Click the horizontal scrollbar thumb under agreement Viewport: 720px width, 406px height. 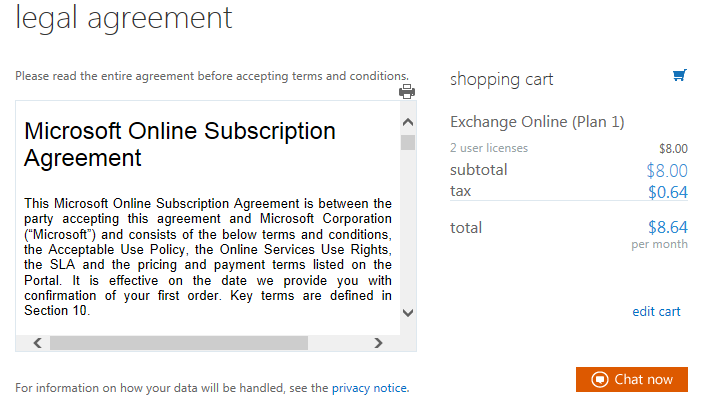coord(178,343)
